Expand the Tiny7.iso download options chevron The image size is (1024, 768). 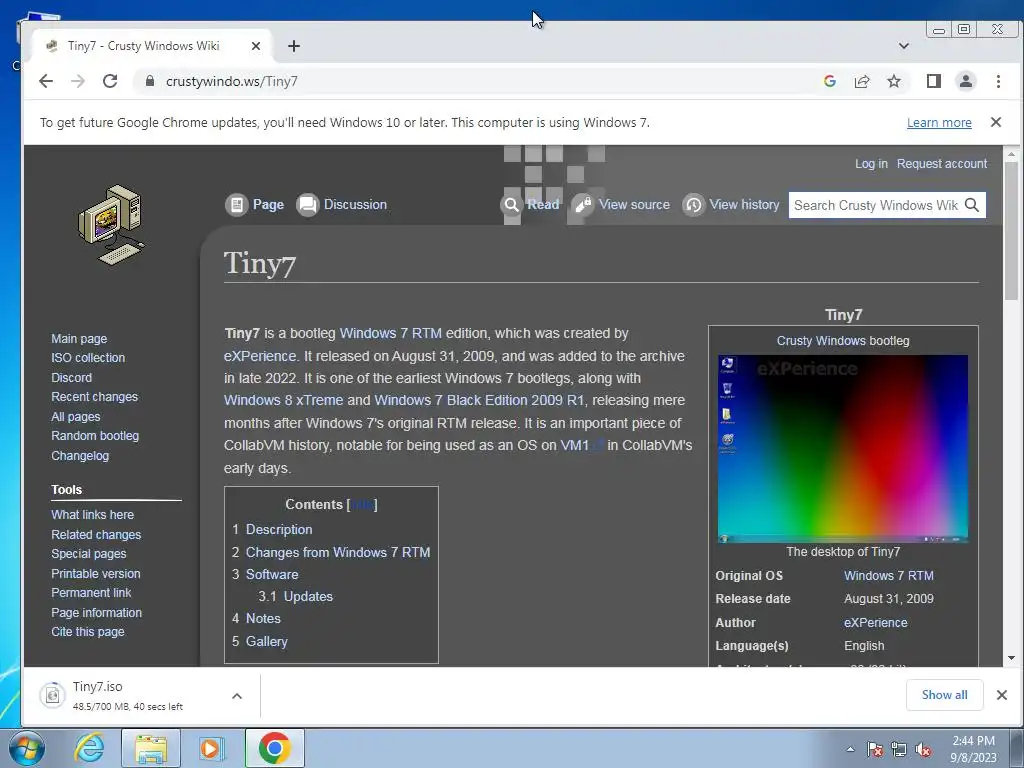pyautogui.click(x=237, y=696)
